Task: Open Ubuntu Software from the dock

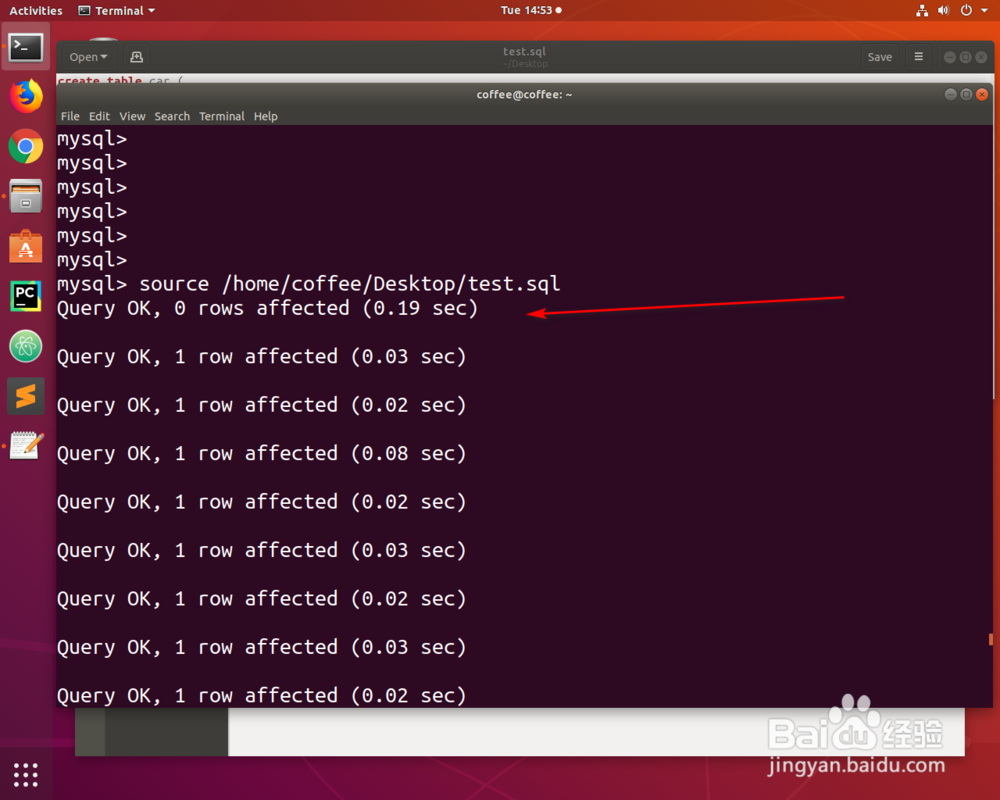Action: (26, 246)
